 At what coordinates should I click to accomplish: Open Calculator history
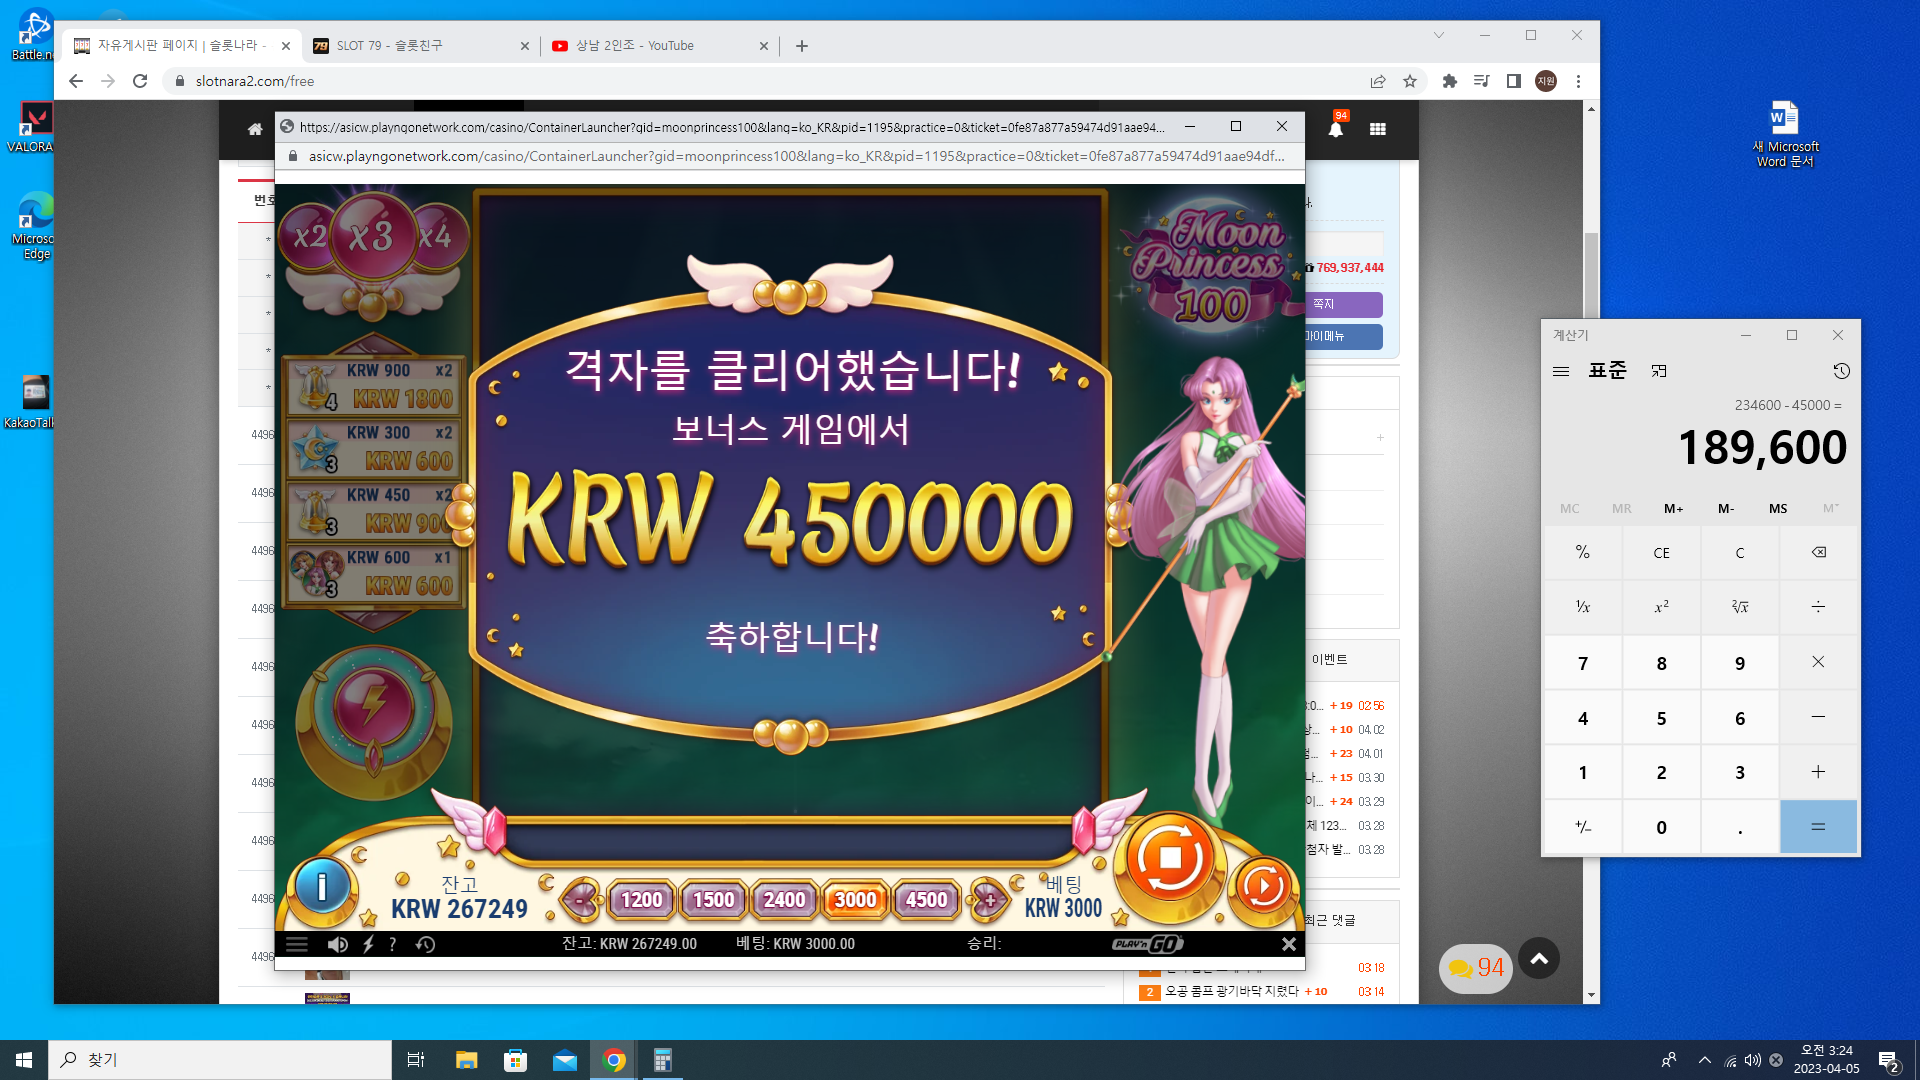click(1841, 371)
